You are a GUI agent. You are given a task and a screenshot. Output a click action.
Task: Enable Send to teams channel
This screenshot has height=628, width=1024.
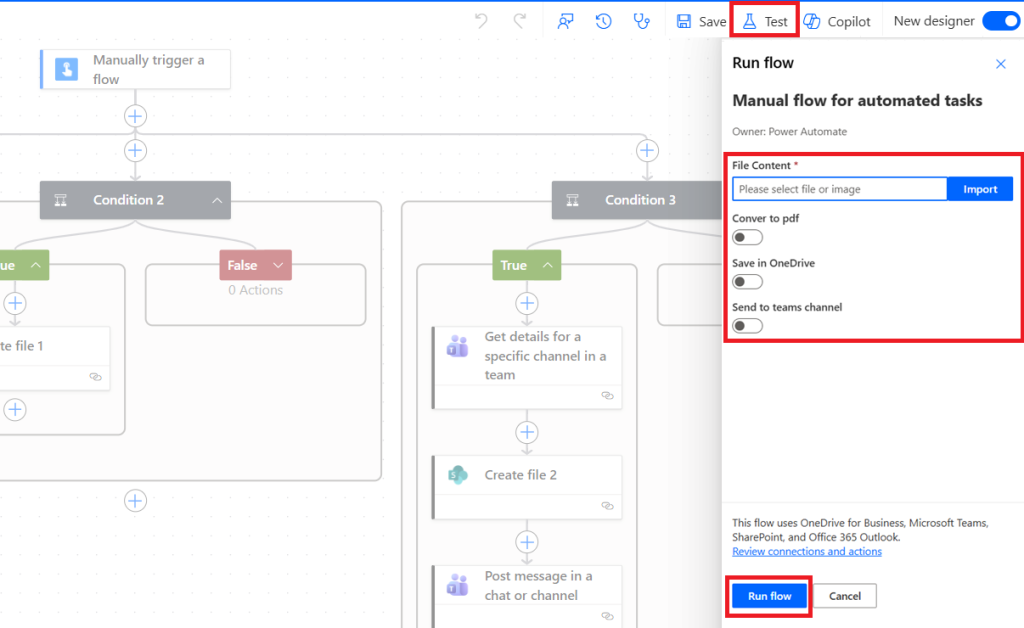tap(747, 325)
